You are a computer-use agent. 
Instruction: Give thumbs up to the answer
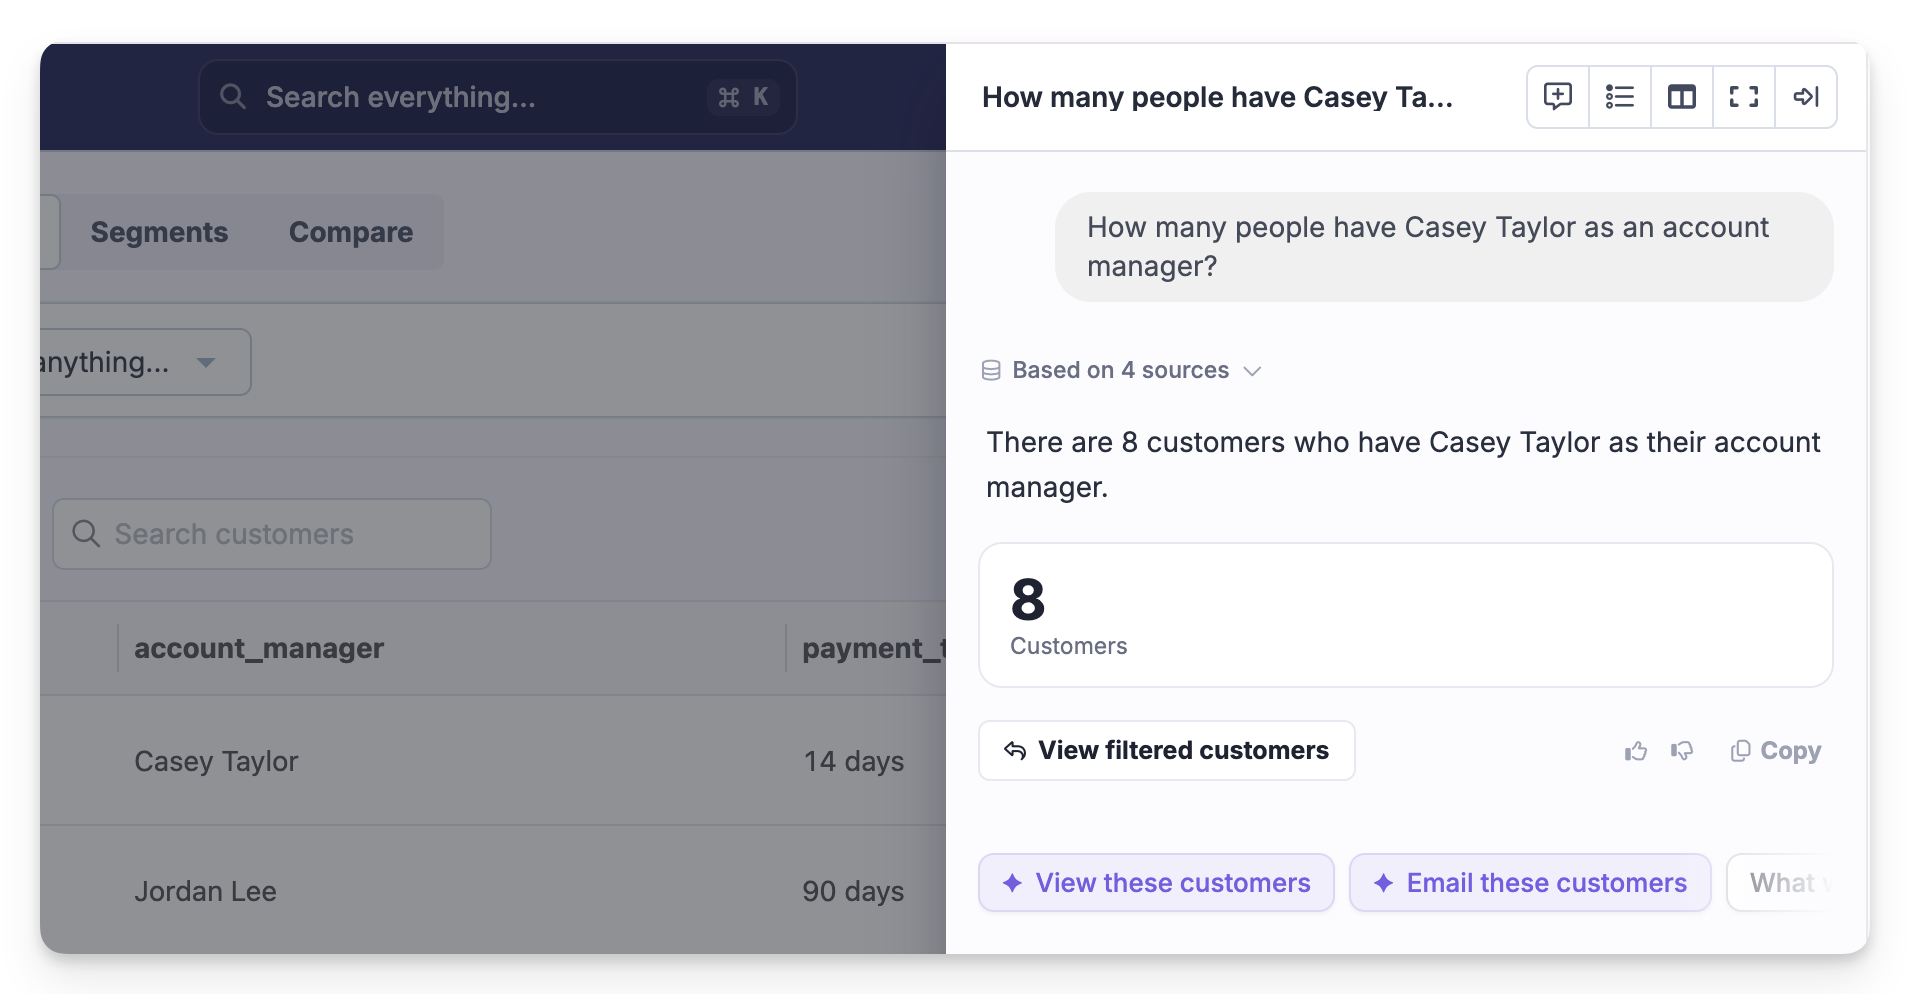tap(1636, 751)
